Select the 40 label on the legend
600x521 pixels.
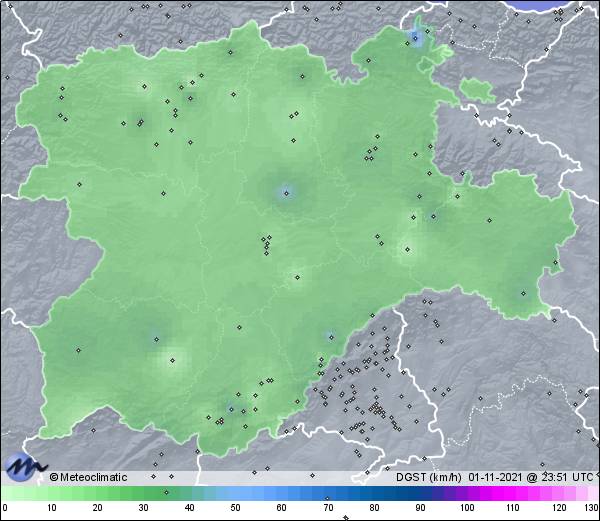(x=190, y=508)
